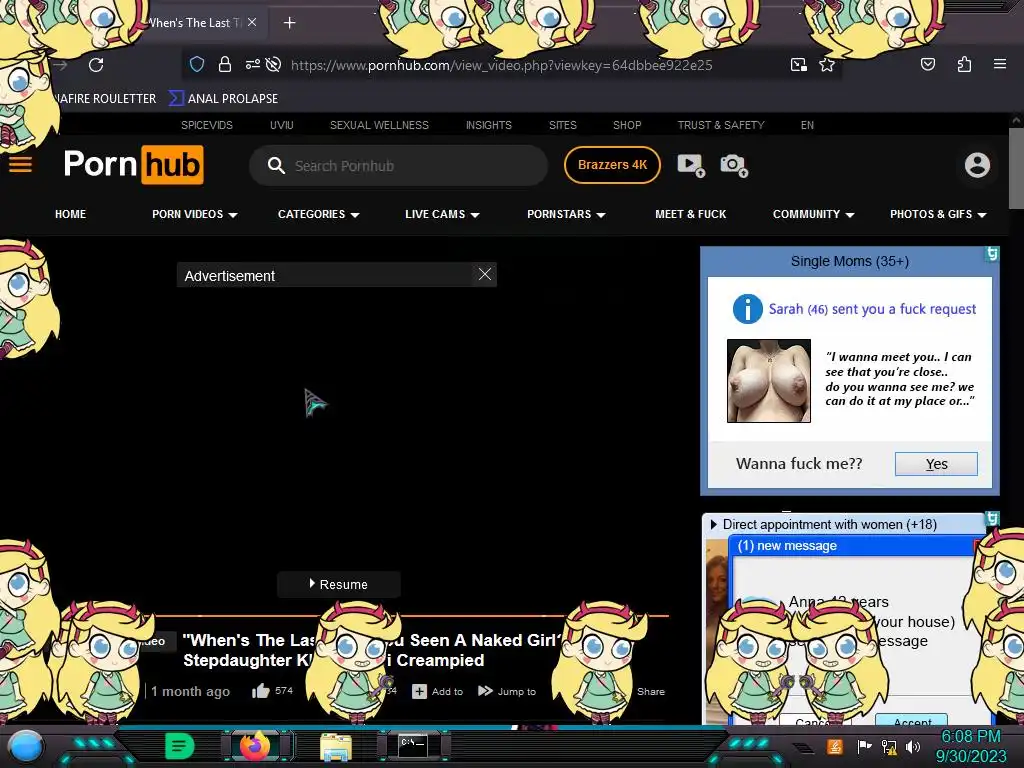
Task: Open the second bookmark in the bookmarks toolbar
Action: point(223,99)
